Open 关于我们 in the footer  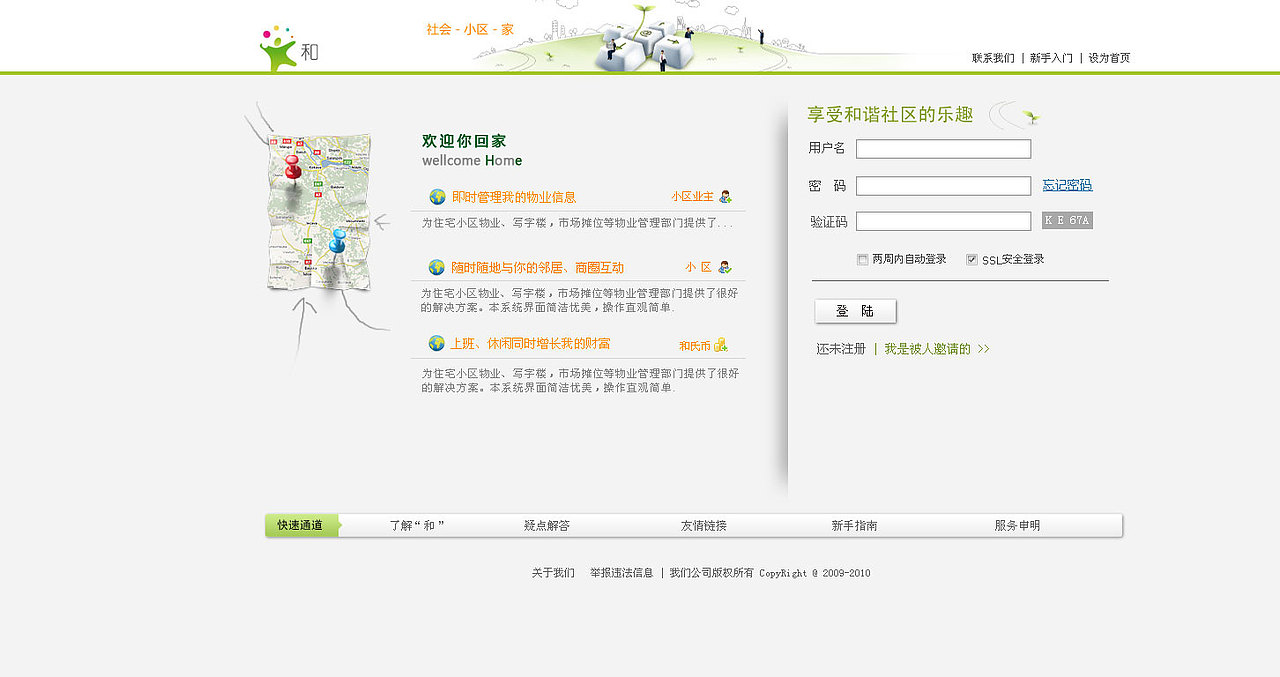point(553,573)
